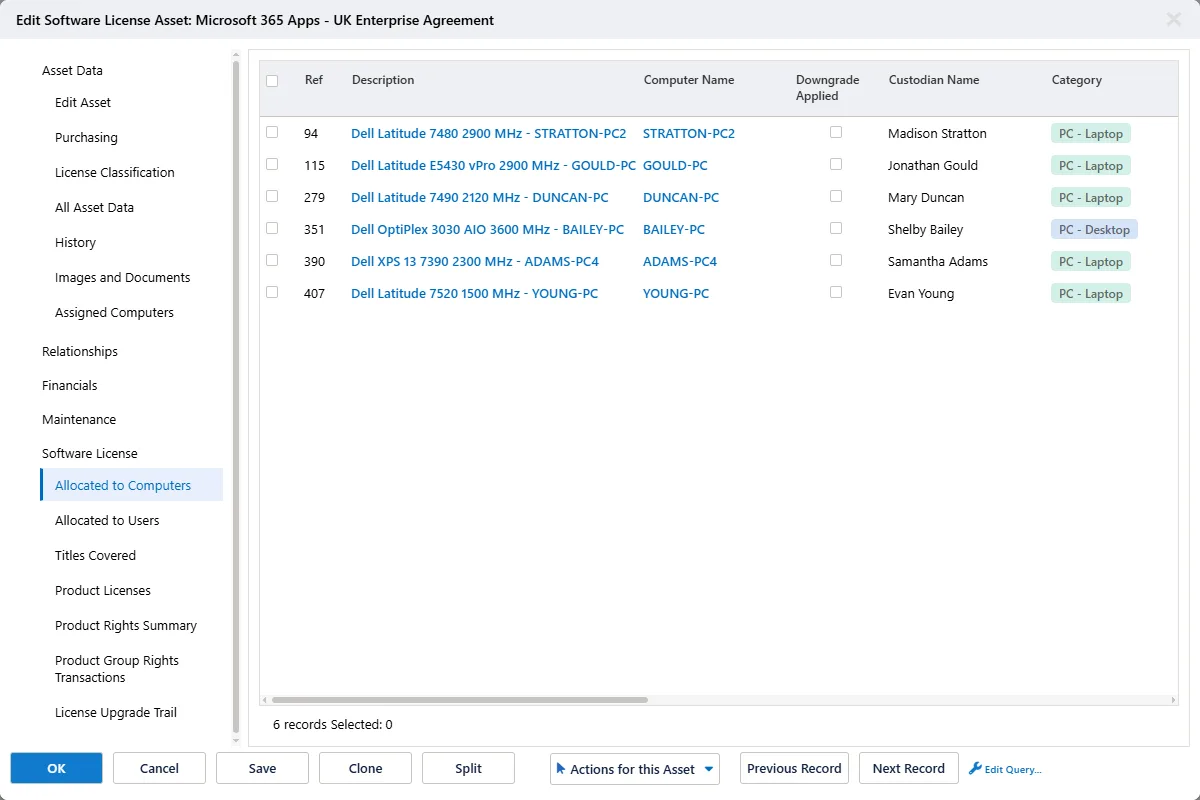This screenshot has height=800, width=1200.
Task: Click the table's horizontal scrollbar thumb
Action: tap(460, 700)
